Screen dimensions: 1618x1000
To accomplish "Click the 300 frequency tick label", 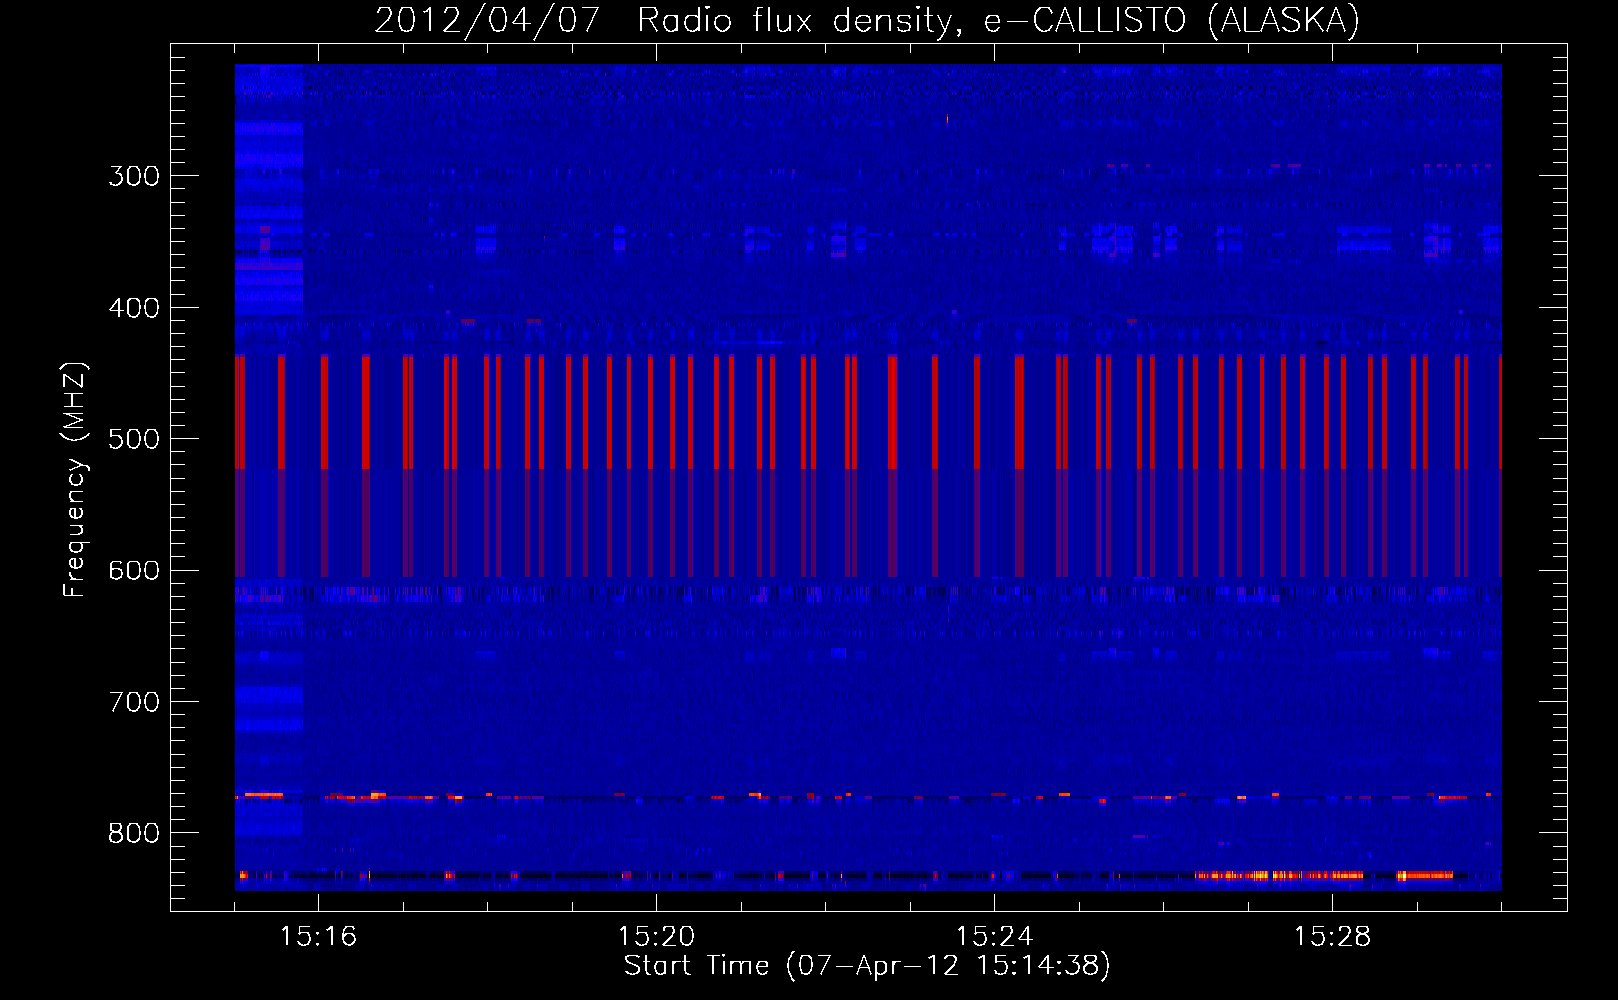I will click(134, 176).
